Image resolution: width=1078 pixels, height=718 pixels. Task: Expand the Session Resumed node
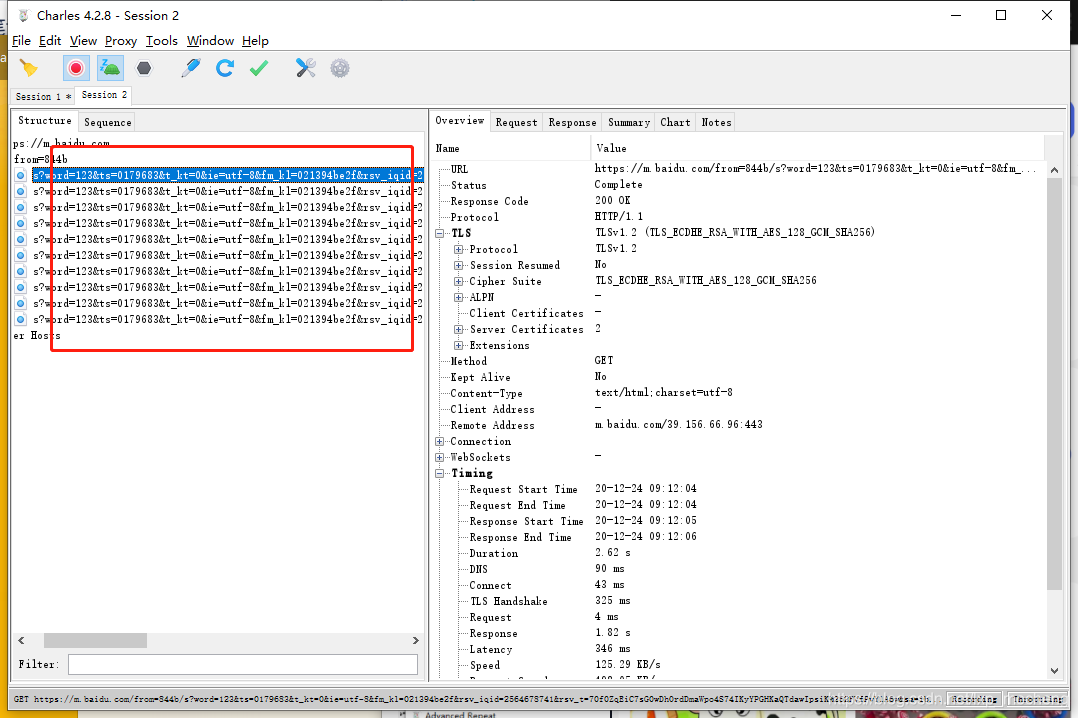[459, 265]
